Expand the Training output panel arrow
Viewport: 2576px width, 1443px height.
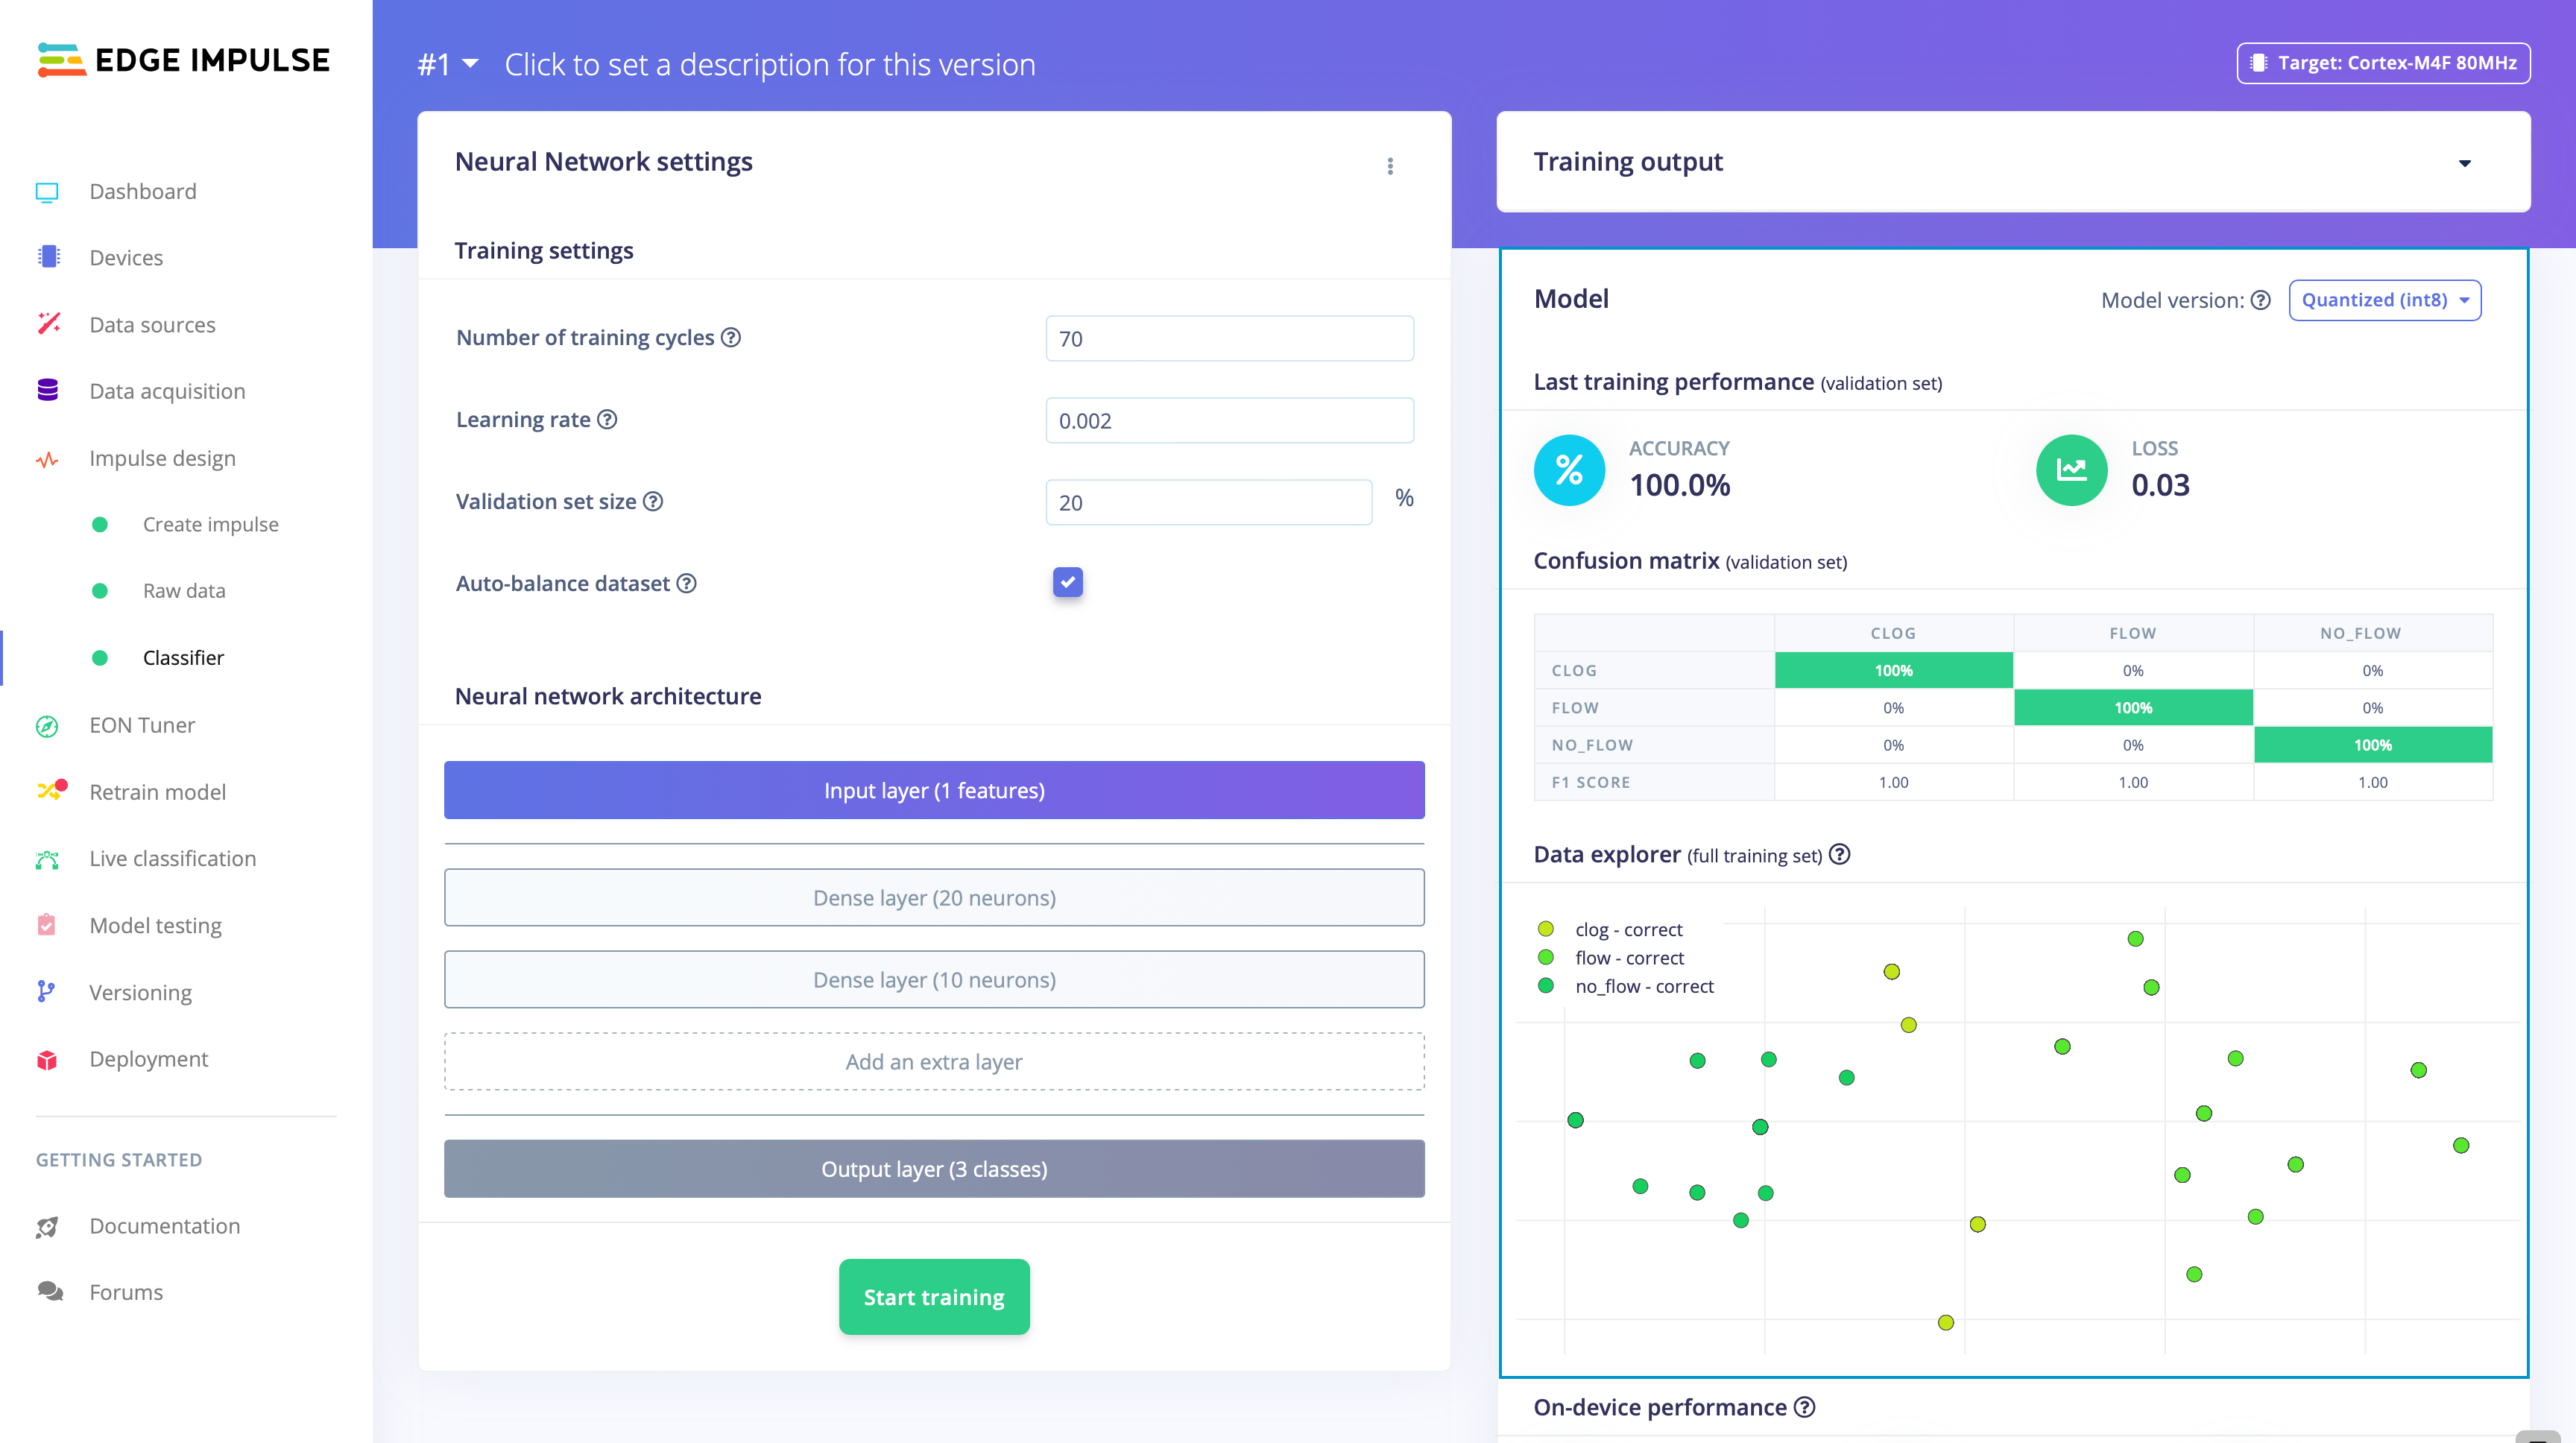(2465, 162)
